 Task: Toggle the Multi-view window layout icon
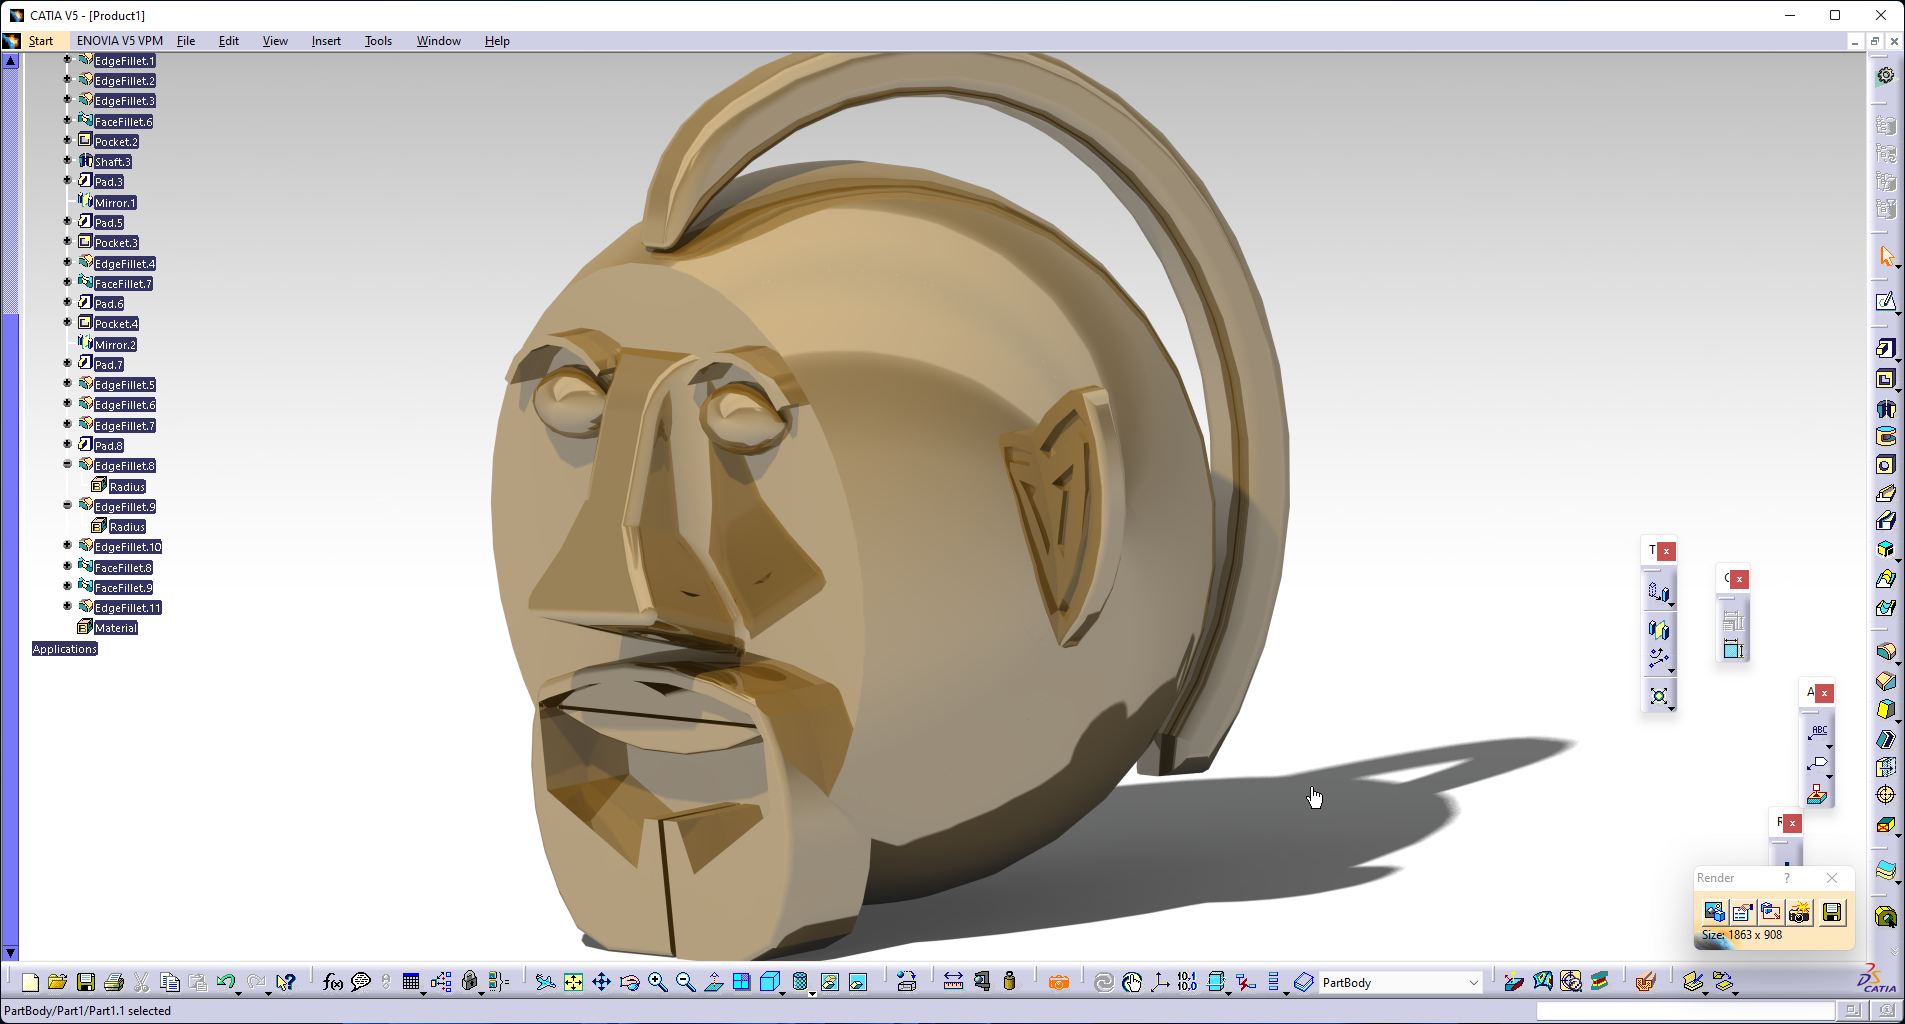pyautogui.click(x=741, y=982)
